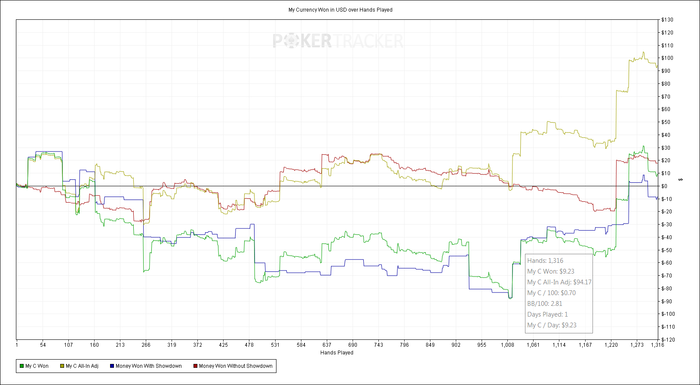This screenshot has height=385, width=700.
Task: Click the y-axis label '$50'
Action: (667, 122)
